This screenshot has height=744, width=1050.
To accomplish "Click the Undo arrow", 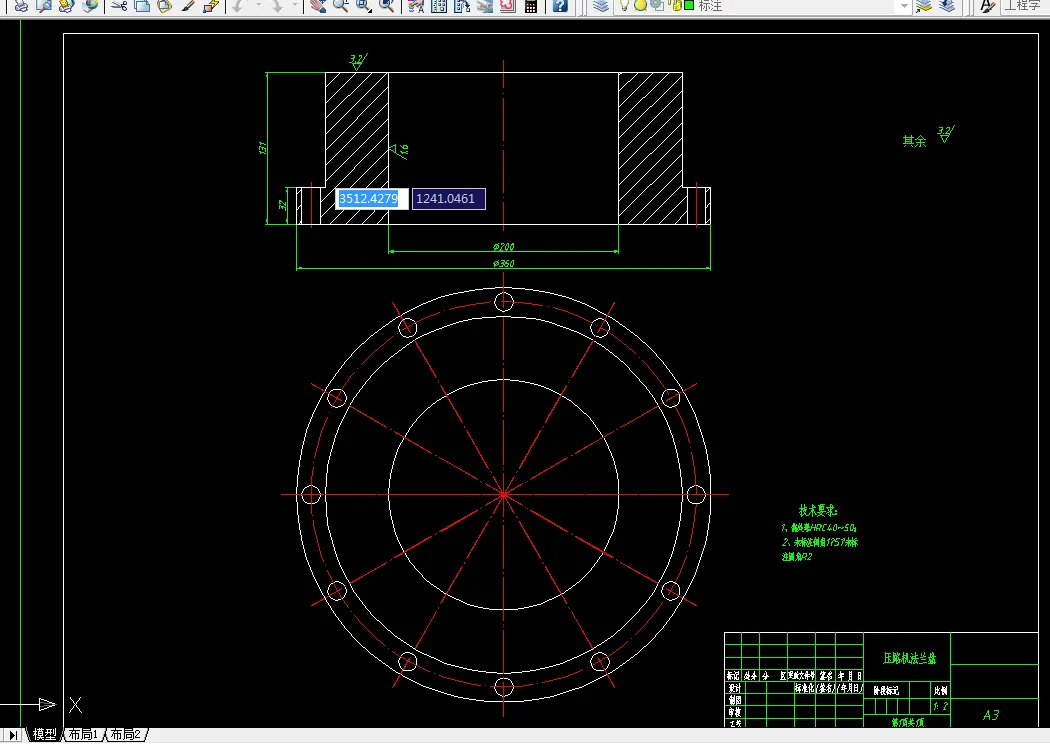I will click(x=240, y=6).
